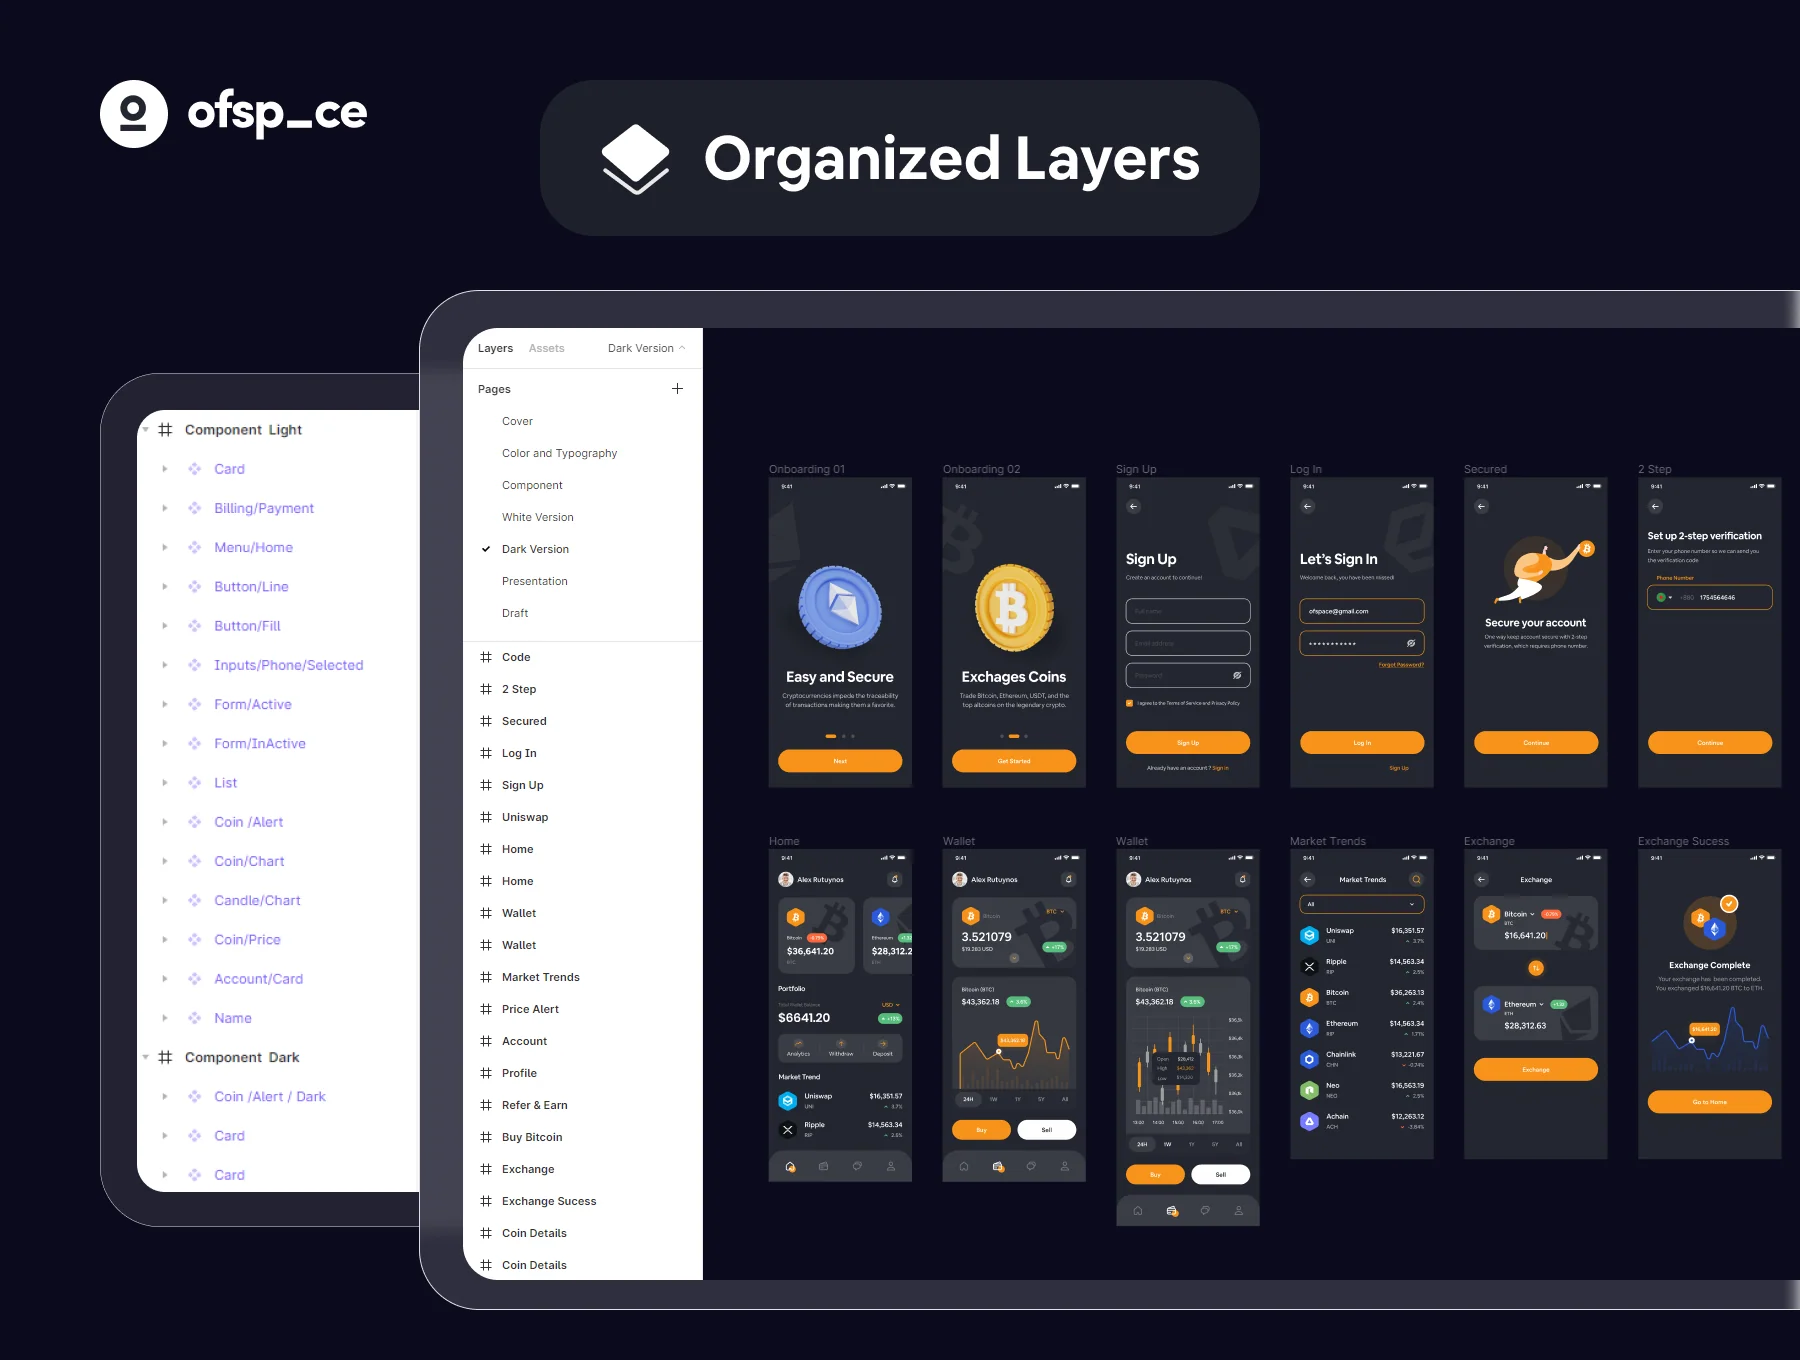Collapse the Component Light tree
This screenshot has width=1800, height=1360.
coord(145,430)
